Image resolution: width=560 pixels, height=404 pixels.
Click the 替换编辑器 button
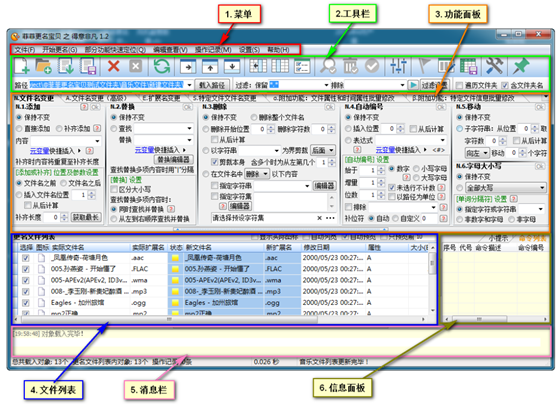pyautogui.click(x=174, y=159)
